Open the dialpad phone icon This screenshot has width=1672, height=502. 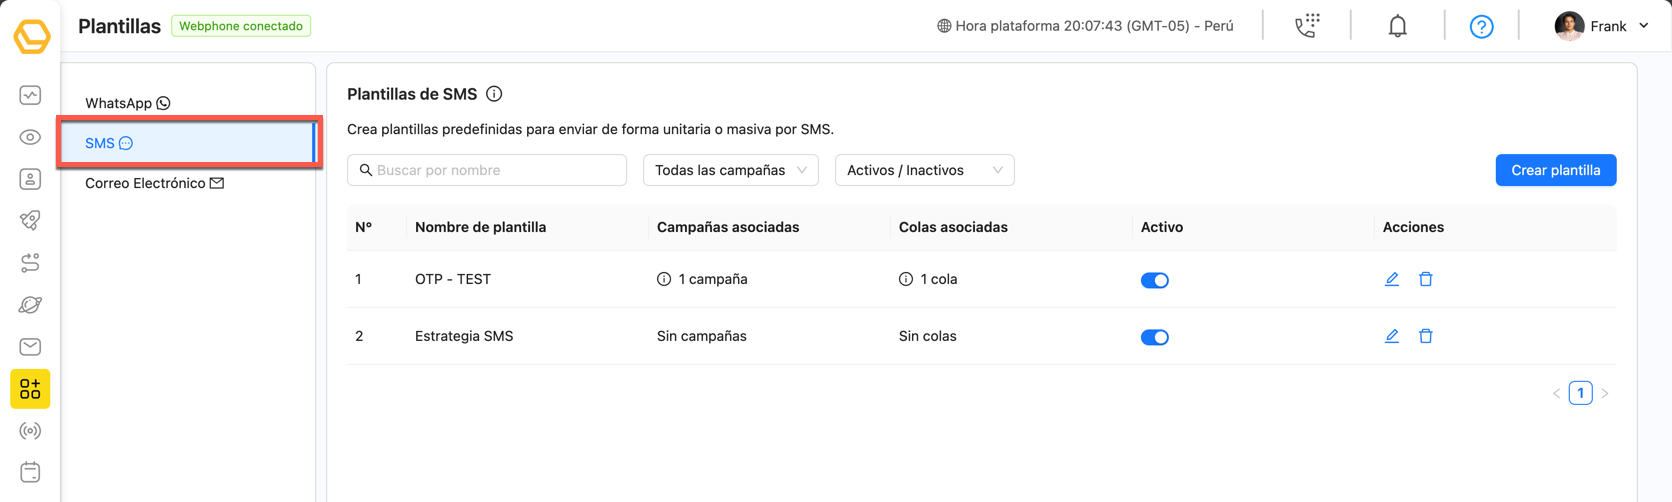(1307, 26)
